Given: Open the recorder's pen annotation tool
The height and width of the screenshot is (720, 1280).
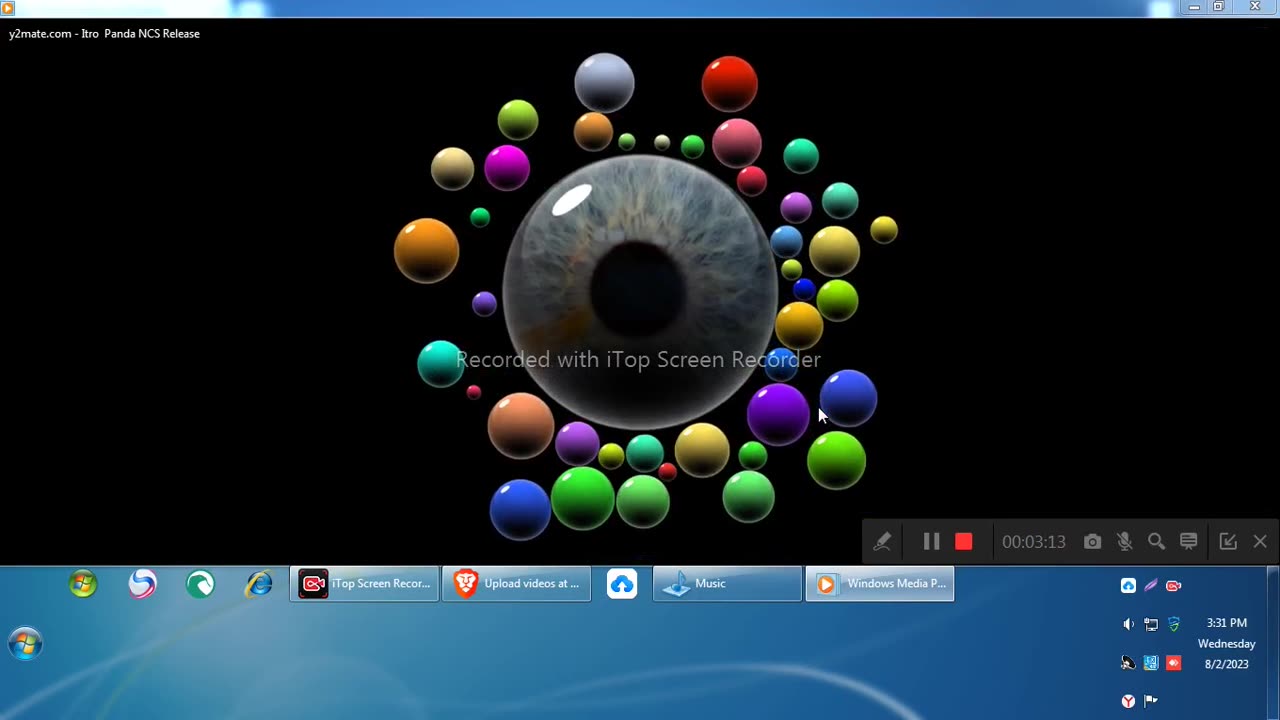Looking at the screenshot, I should click(x=882, y=541).
